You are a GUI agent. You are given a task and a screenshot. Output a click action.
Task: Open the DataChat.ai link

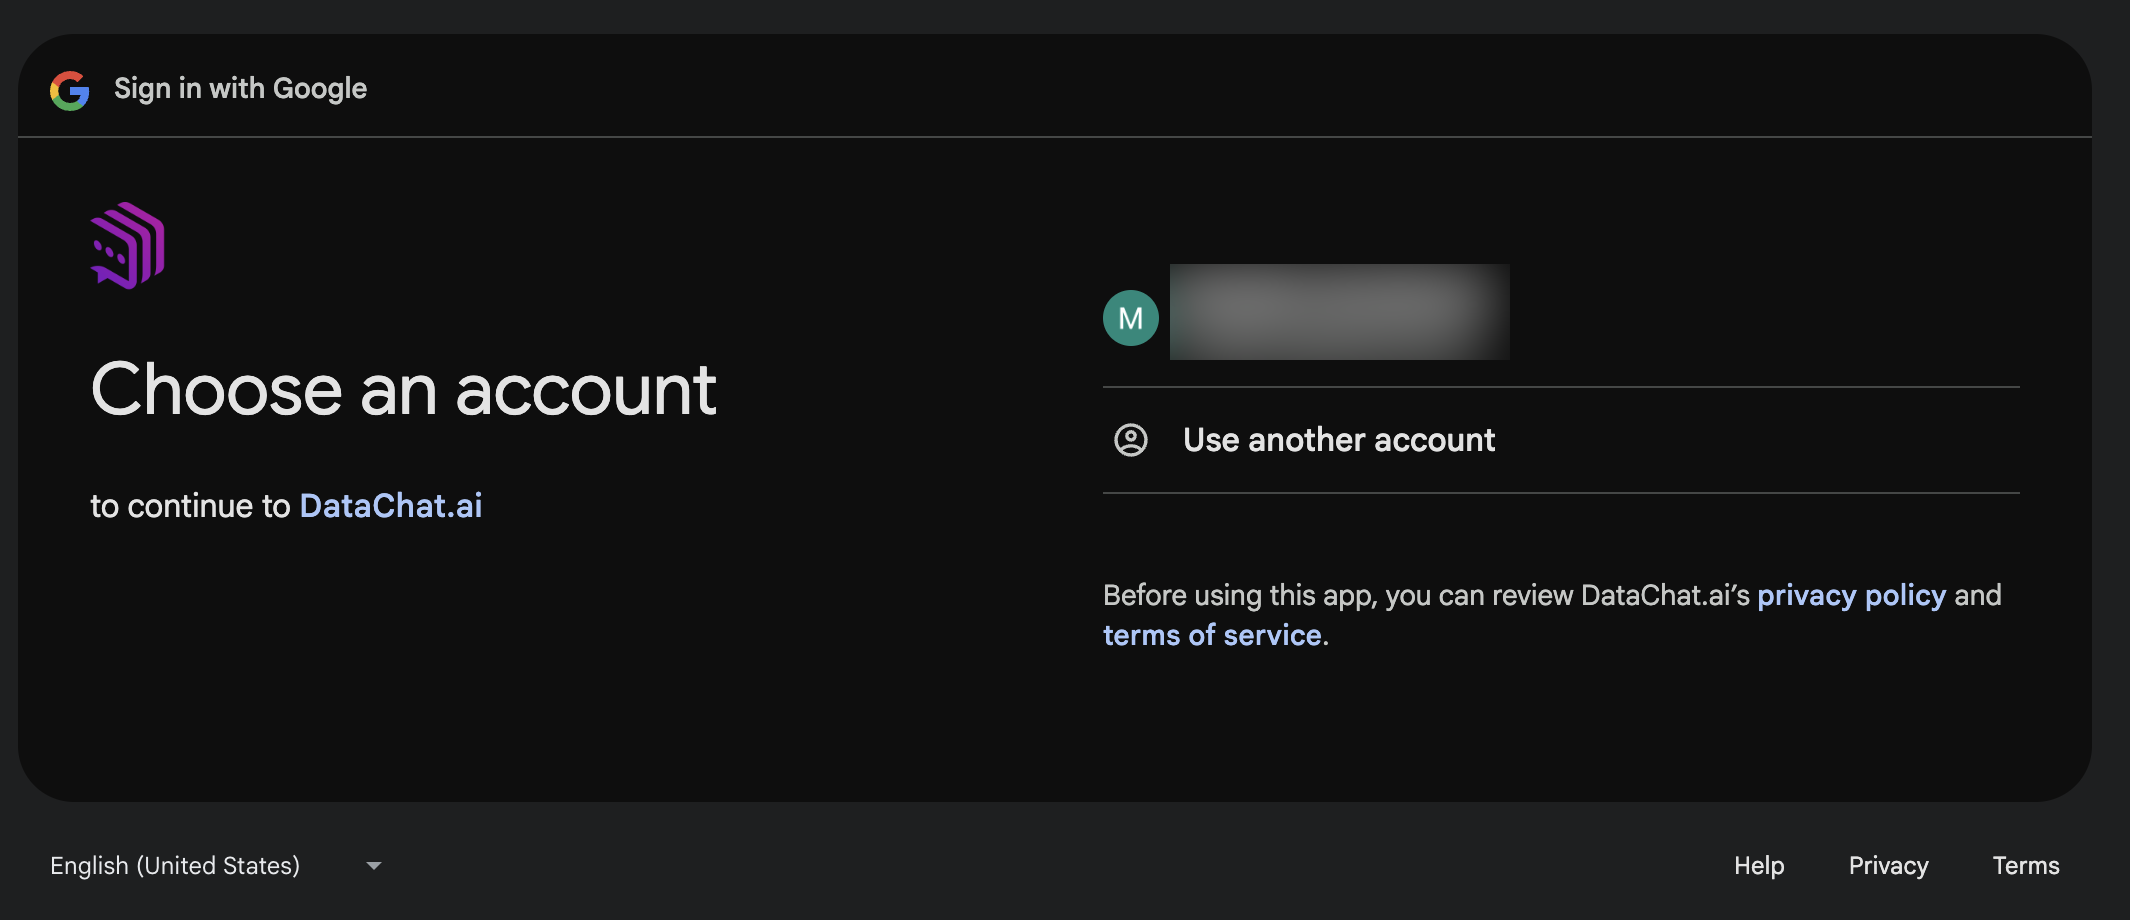tap(391, 506)
